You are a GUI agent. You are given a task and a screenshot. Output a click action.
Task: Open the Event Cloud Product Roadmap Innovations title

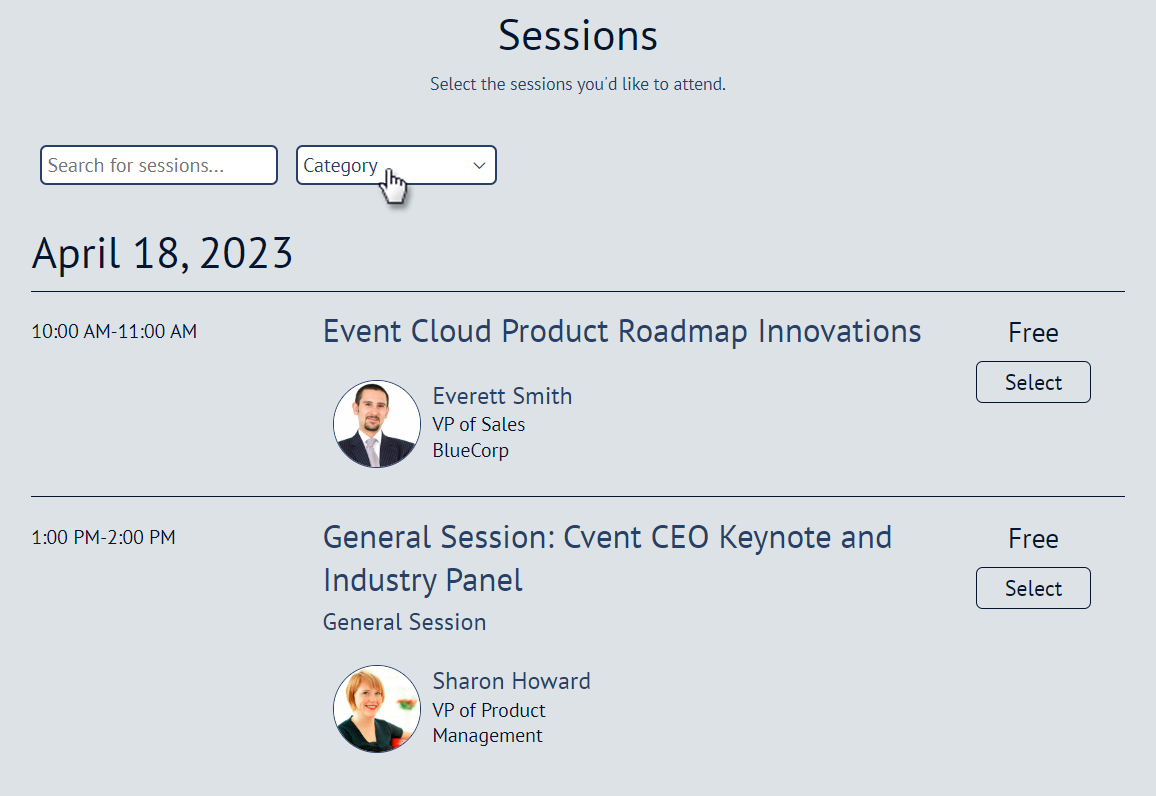[x=621, y=331]
